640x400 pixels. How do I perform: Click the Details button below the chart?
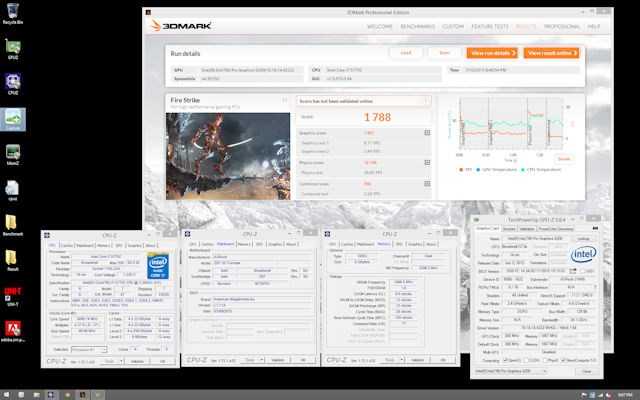tap(564, 159)
